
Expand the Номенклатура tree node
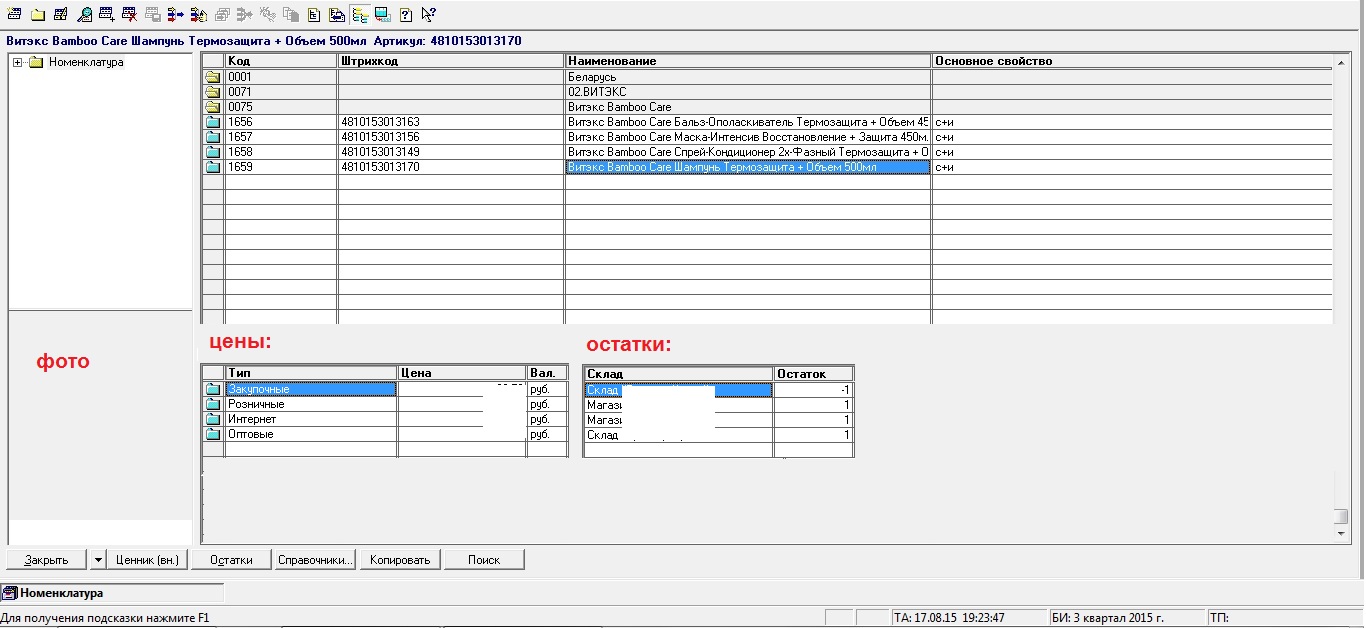tap(18, 62)
